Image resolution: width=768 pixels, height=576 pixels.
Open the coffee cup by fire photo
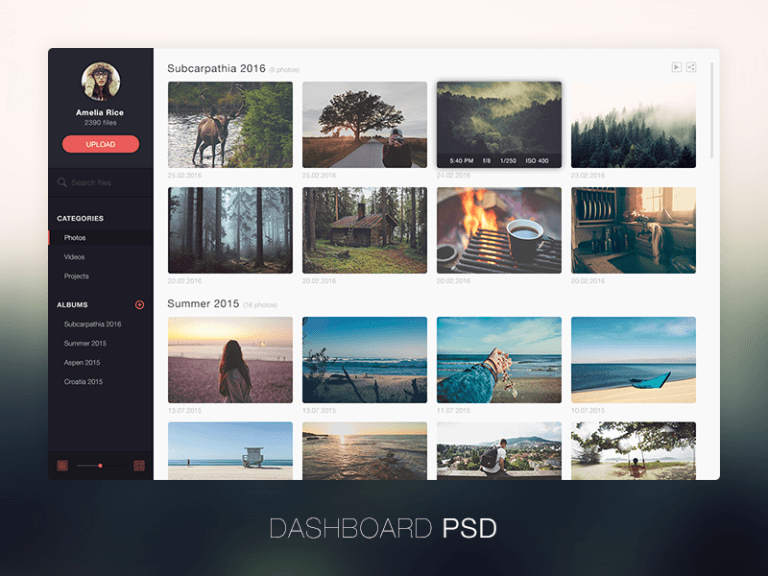point(499,230)
